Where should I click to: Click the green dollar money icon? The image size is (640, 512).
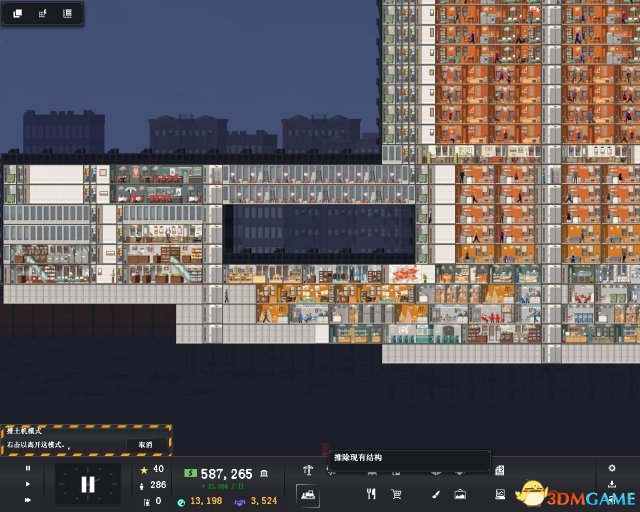(x=190, y=473)
